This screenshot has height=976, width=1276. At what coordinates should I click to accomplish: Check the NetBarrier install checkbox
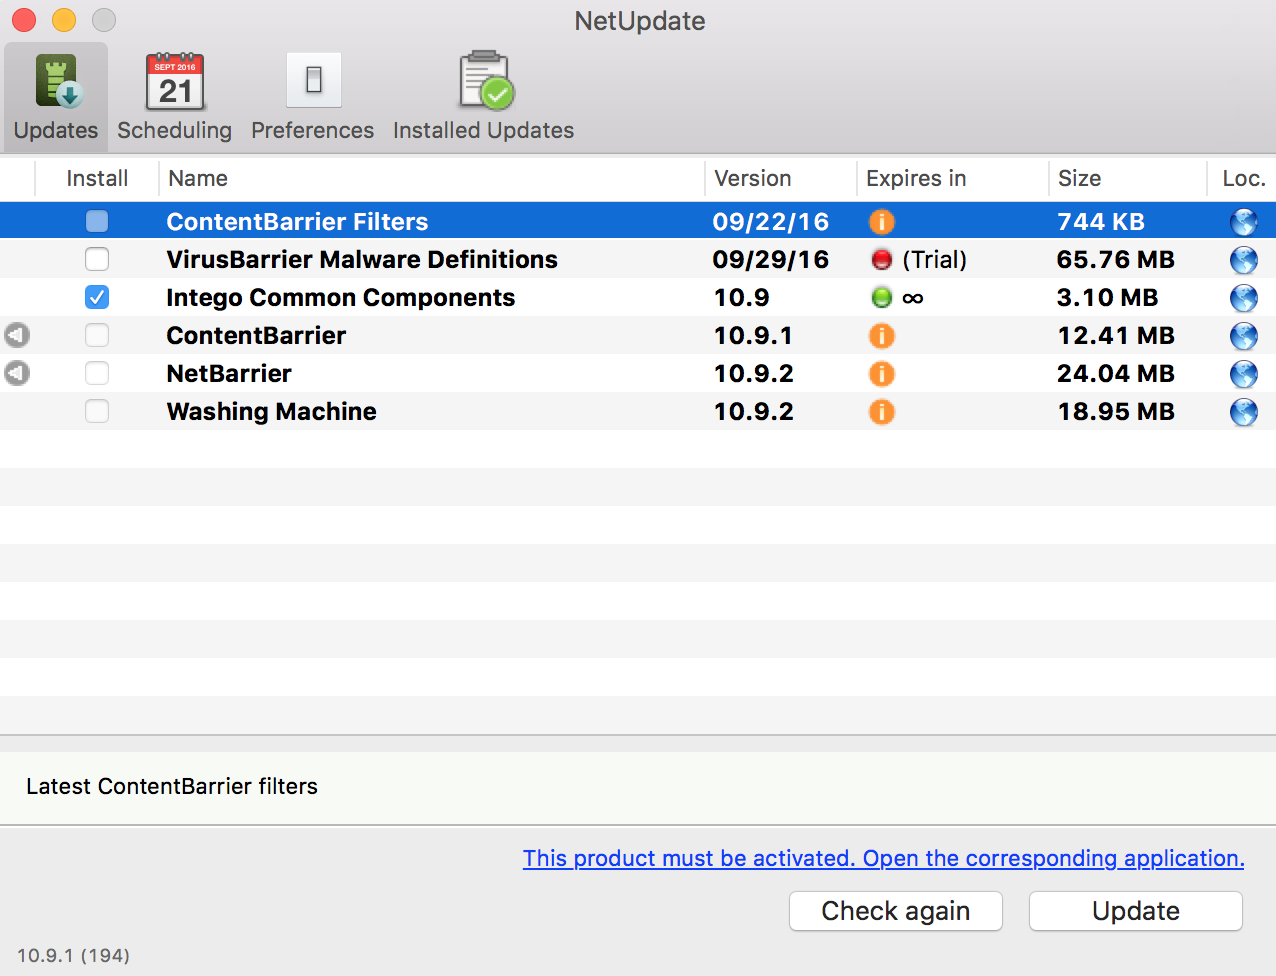click(97, 373)
